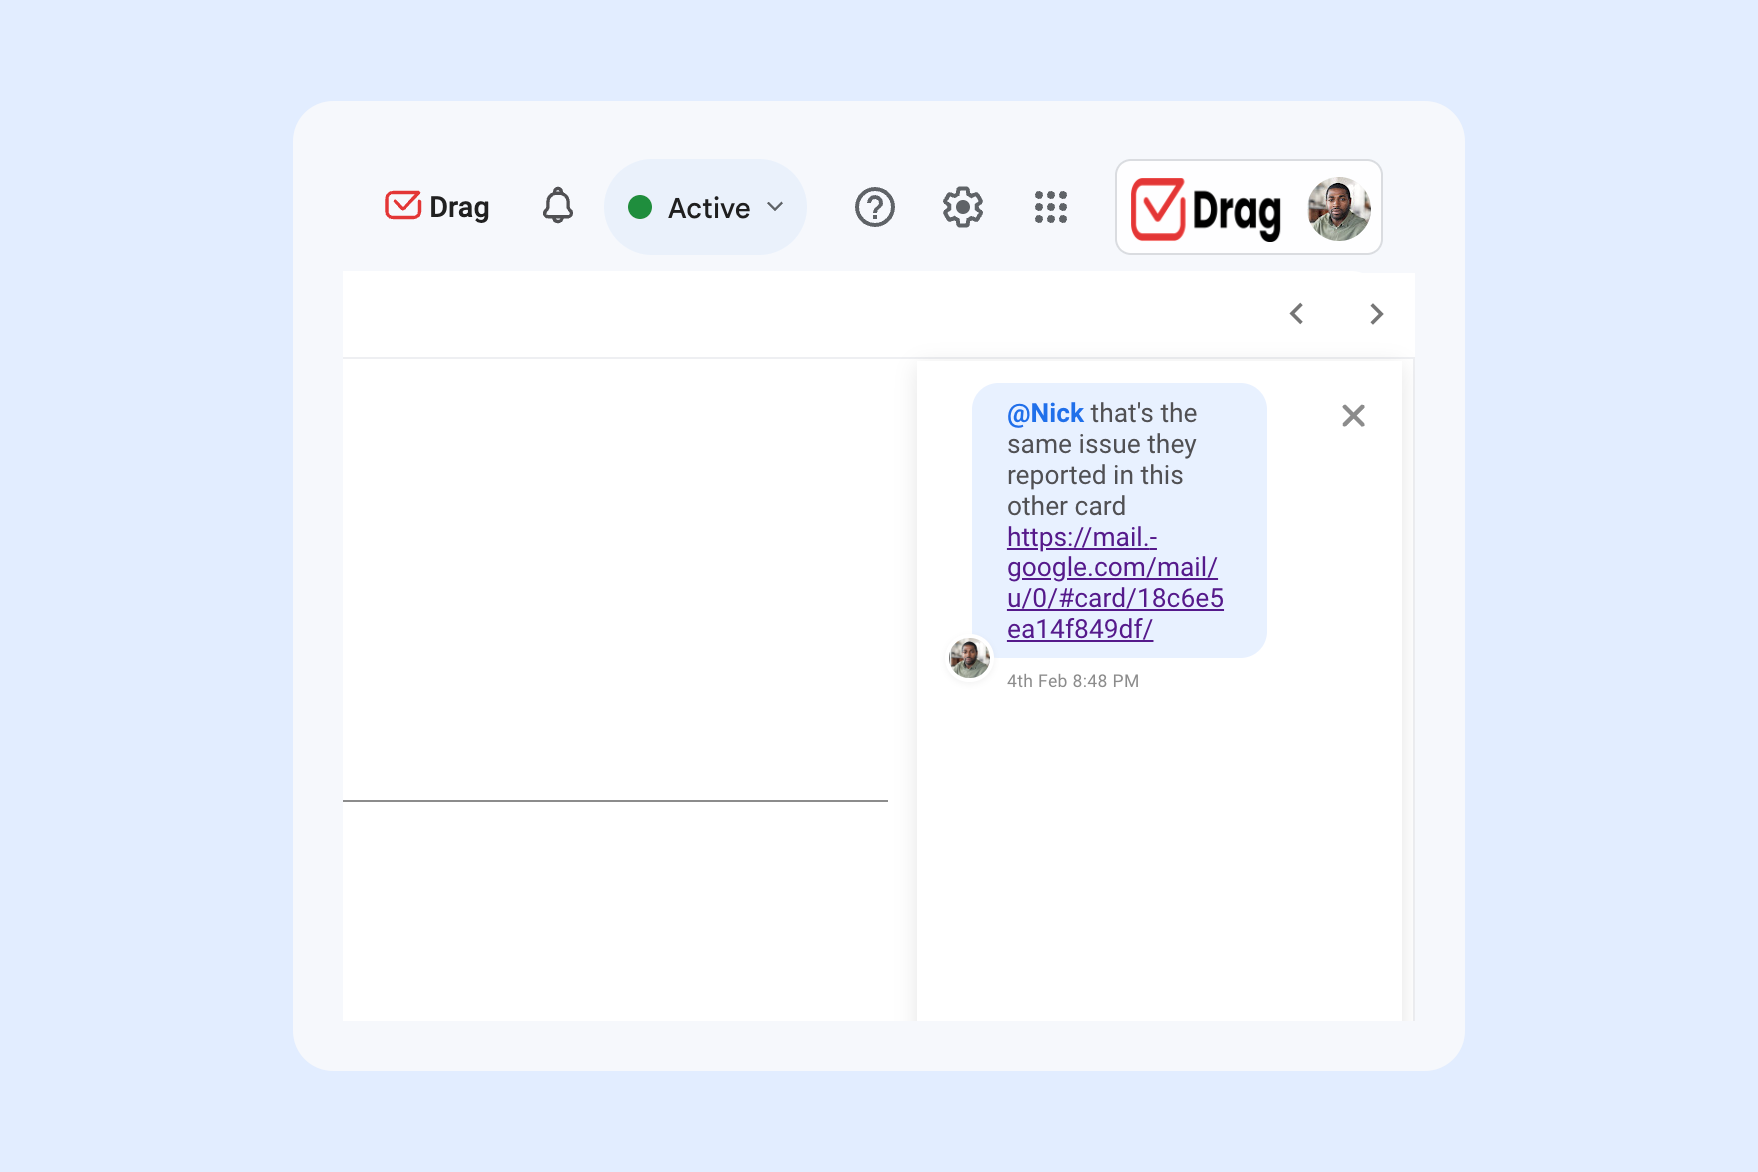Open the Drag logo button
1758x1172 pixels.
coord(437,207)
